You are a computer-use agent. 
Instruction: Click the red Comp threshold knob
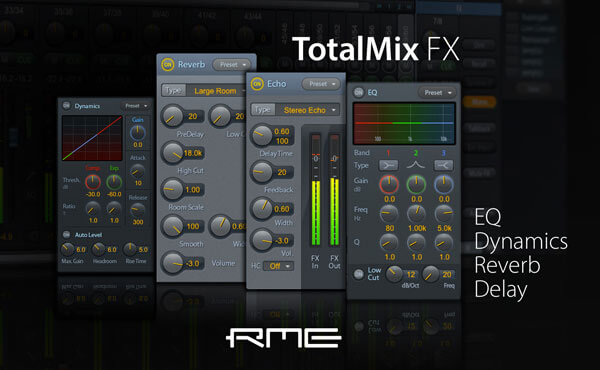click(93, 182)
